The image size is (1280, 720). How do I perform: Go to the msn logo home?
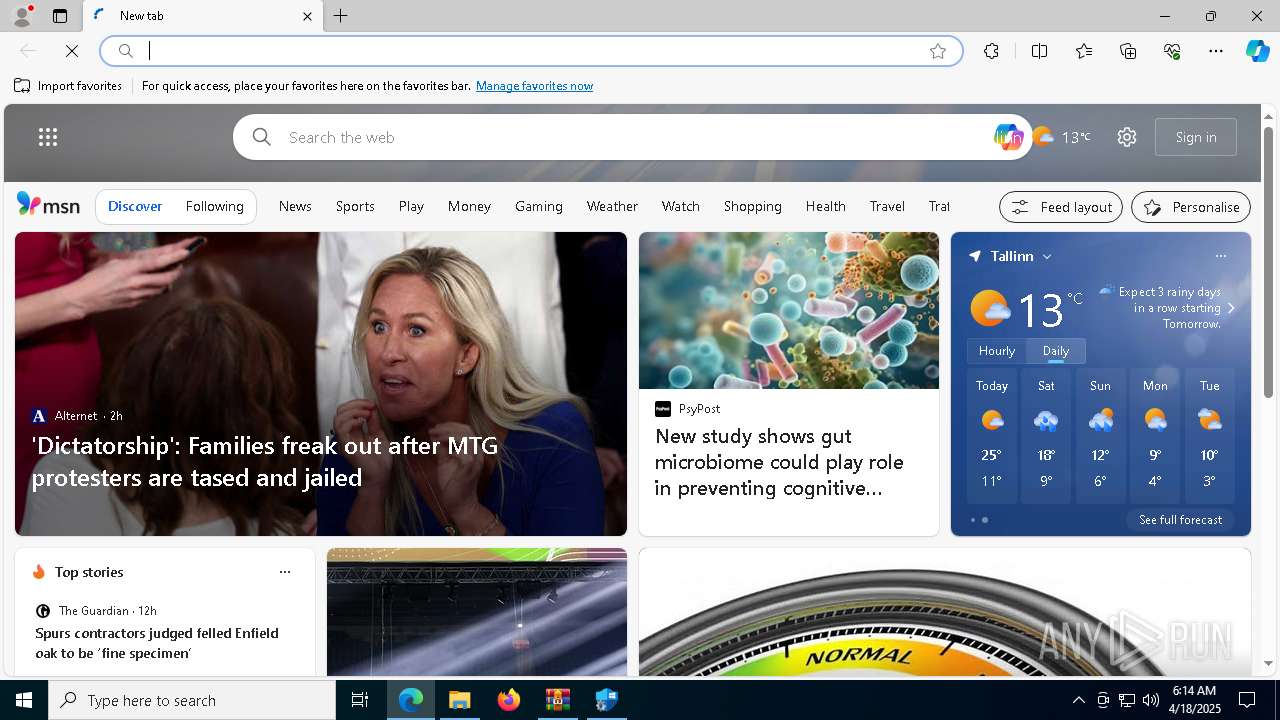[x=48, y=205]
